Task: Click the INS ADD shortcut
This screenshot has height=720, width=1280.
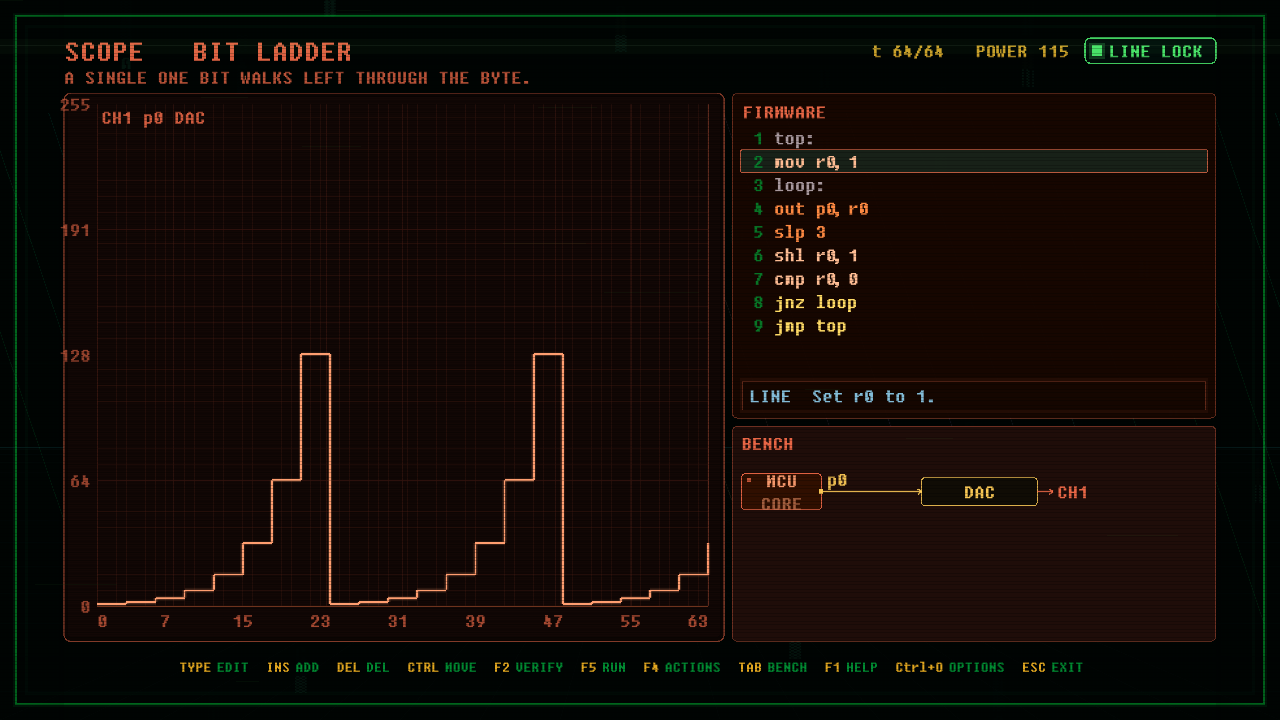Action: pyautogui.click(x=293, y=667)
